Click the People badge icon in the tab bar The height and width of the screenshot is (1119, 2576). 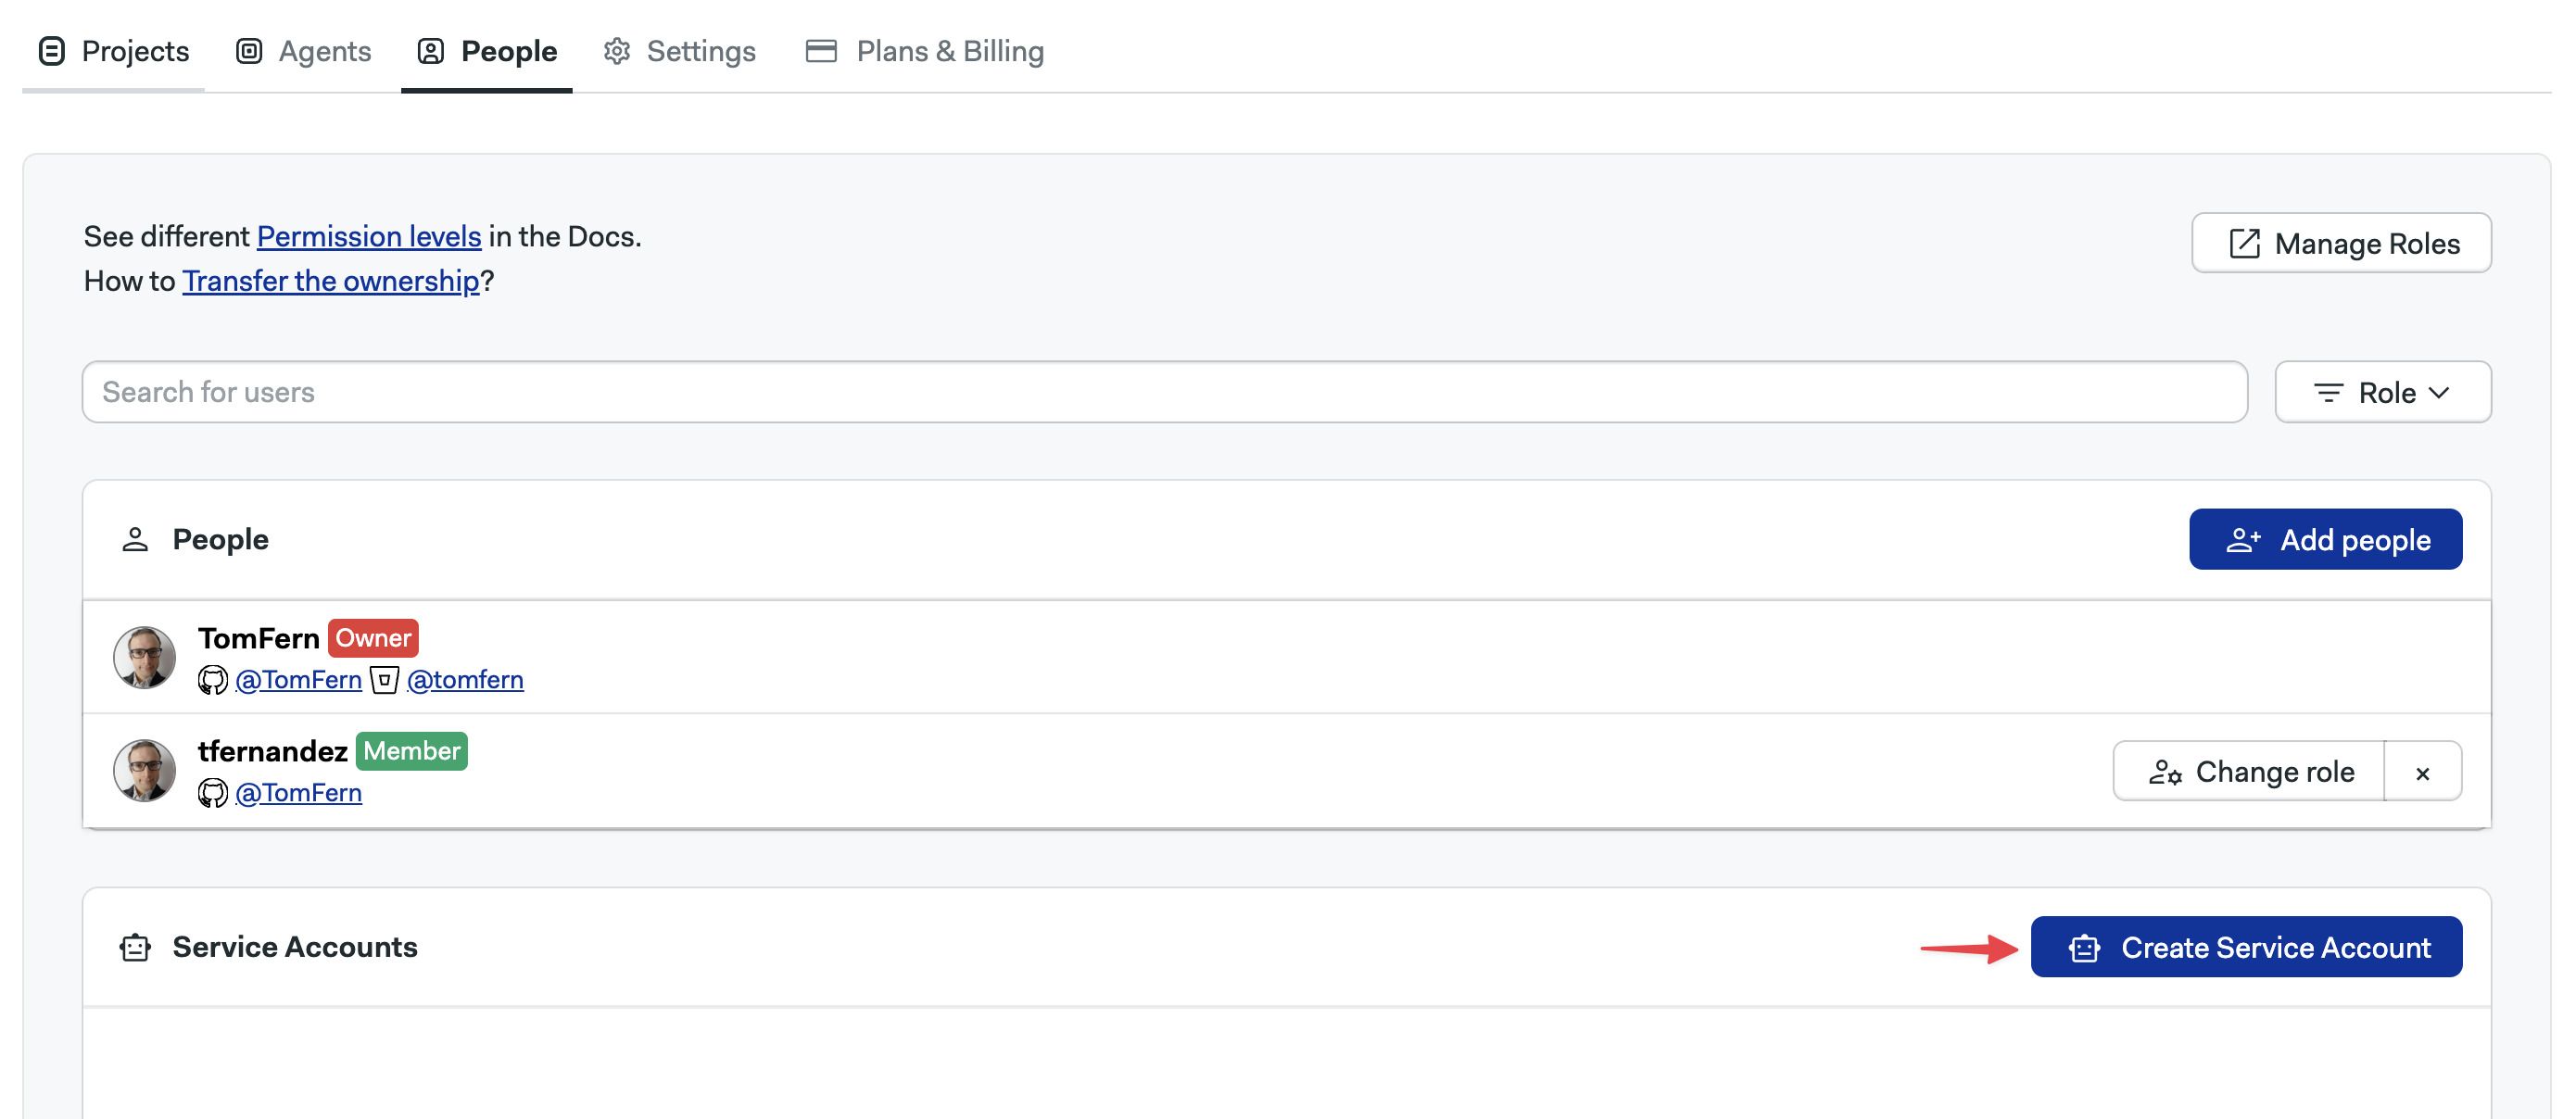431,50
